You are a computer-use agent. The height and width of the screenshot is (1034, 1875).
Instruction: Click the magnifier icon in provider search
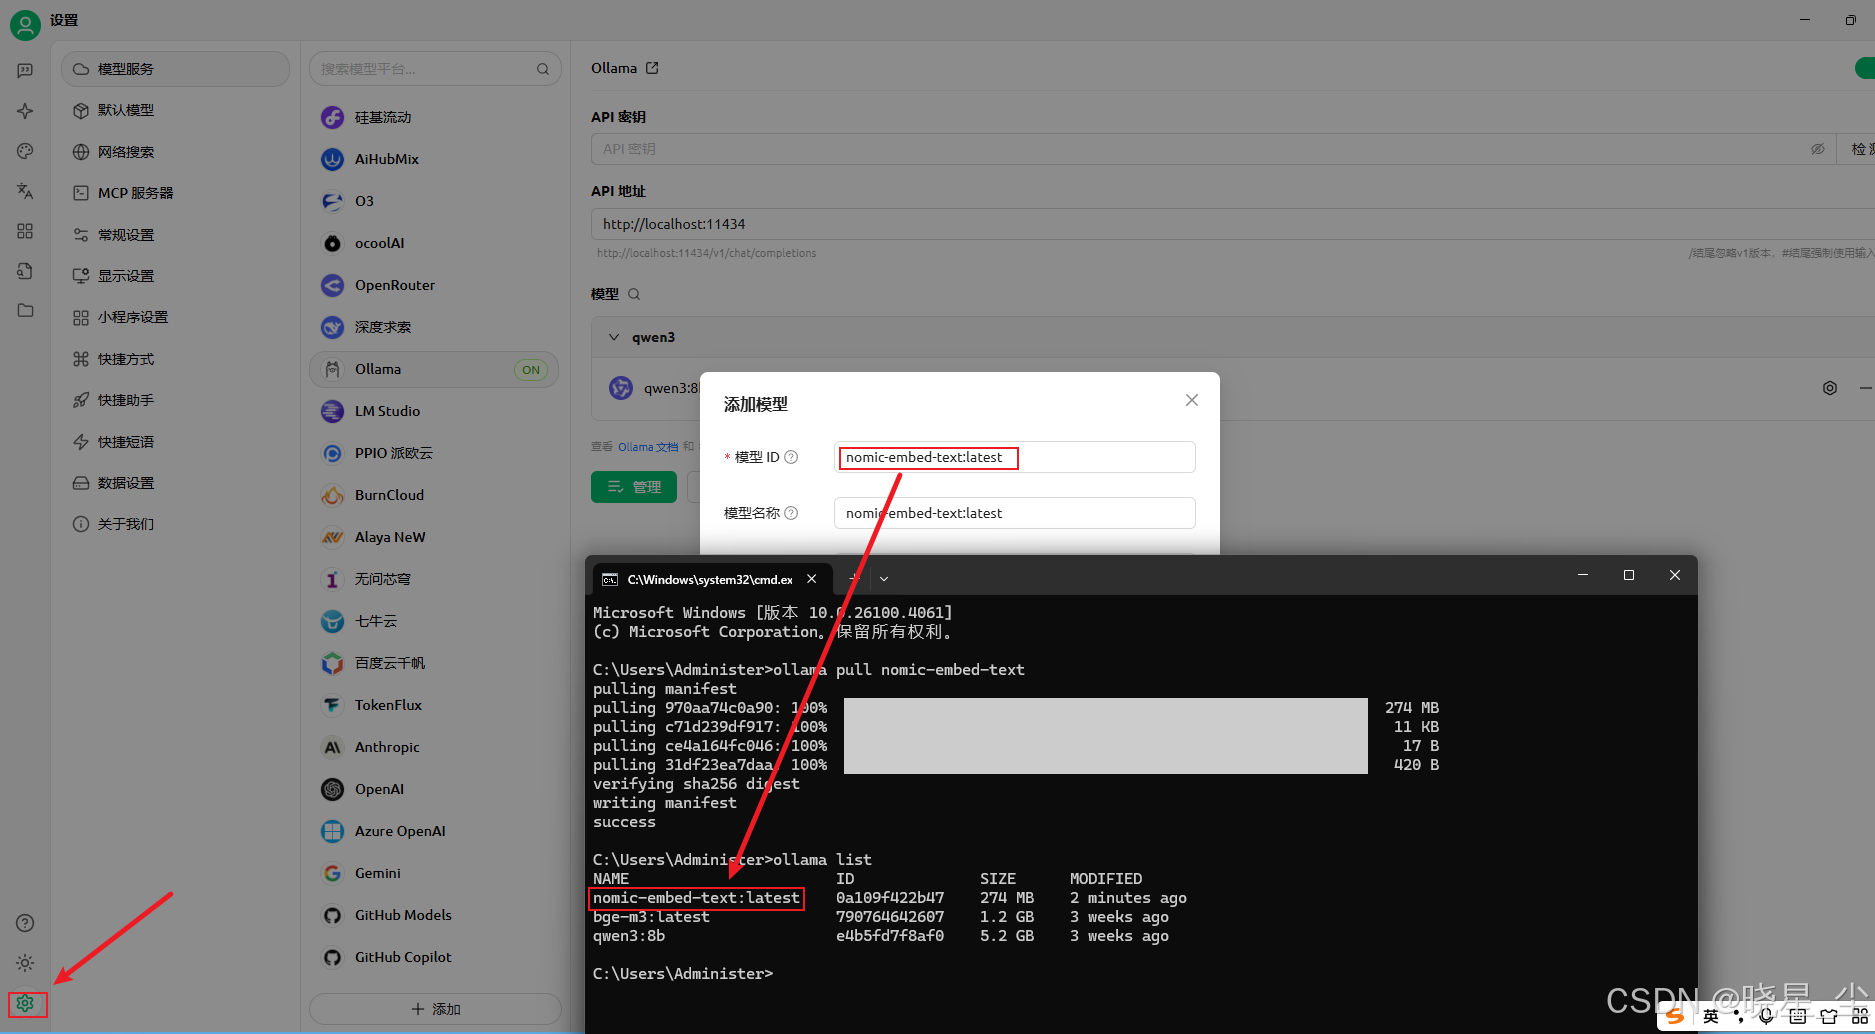point(543,69)
